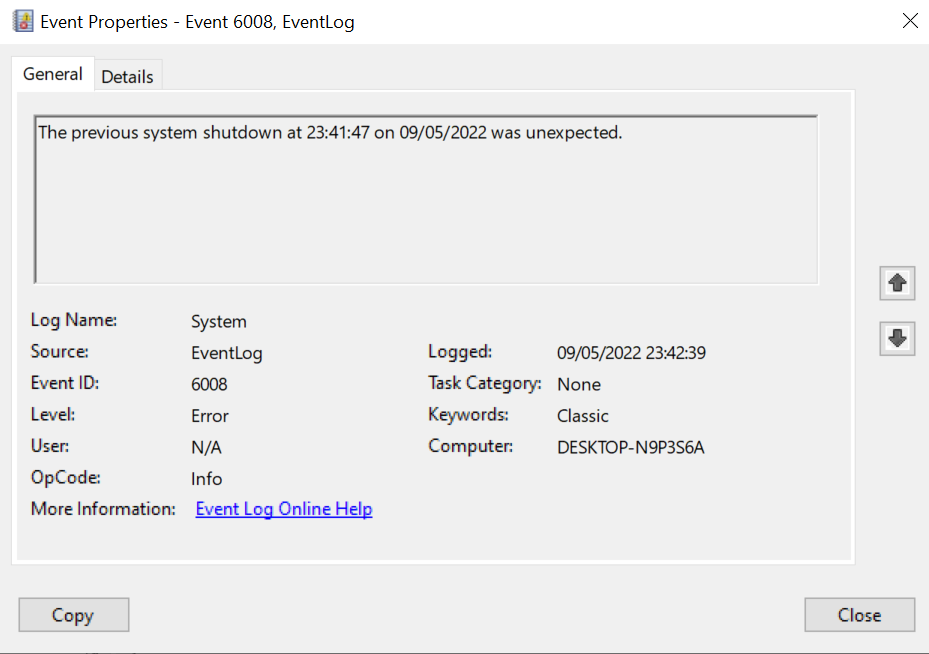Click the OpCode: label
This screenshot has width=929, height=654.
click(66, 477)
